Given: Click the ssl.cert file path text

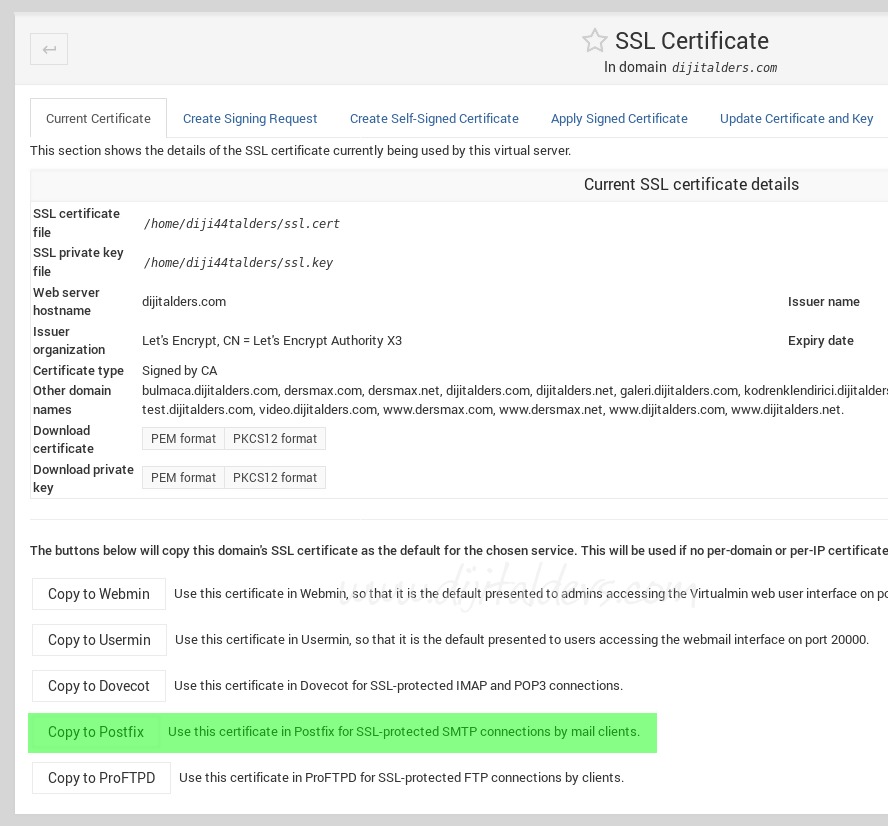Looking at the screenshot, I should point(241,224).
